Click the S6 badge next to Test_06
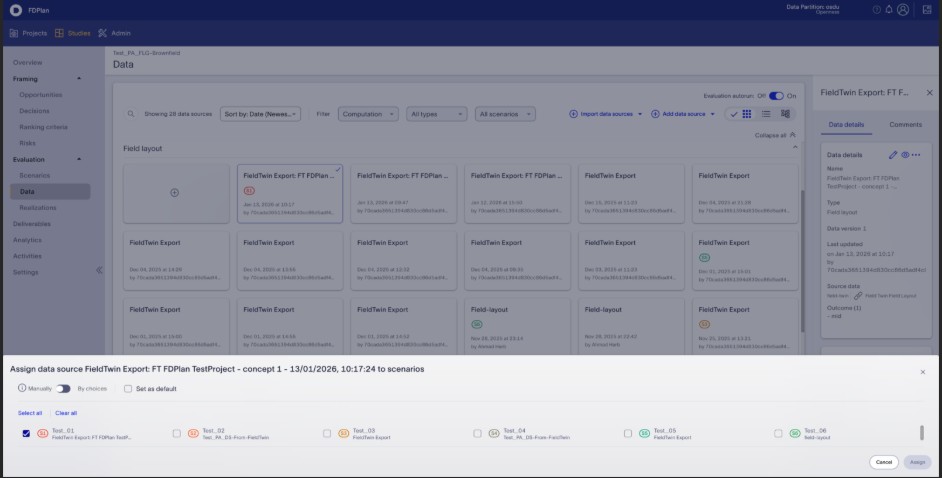The width and height of the screenshot is (942, 478). pos(795,433)
